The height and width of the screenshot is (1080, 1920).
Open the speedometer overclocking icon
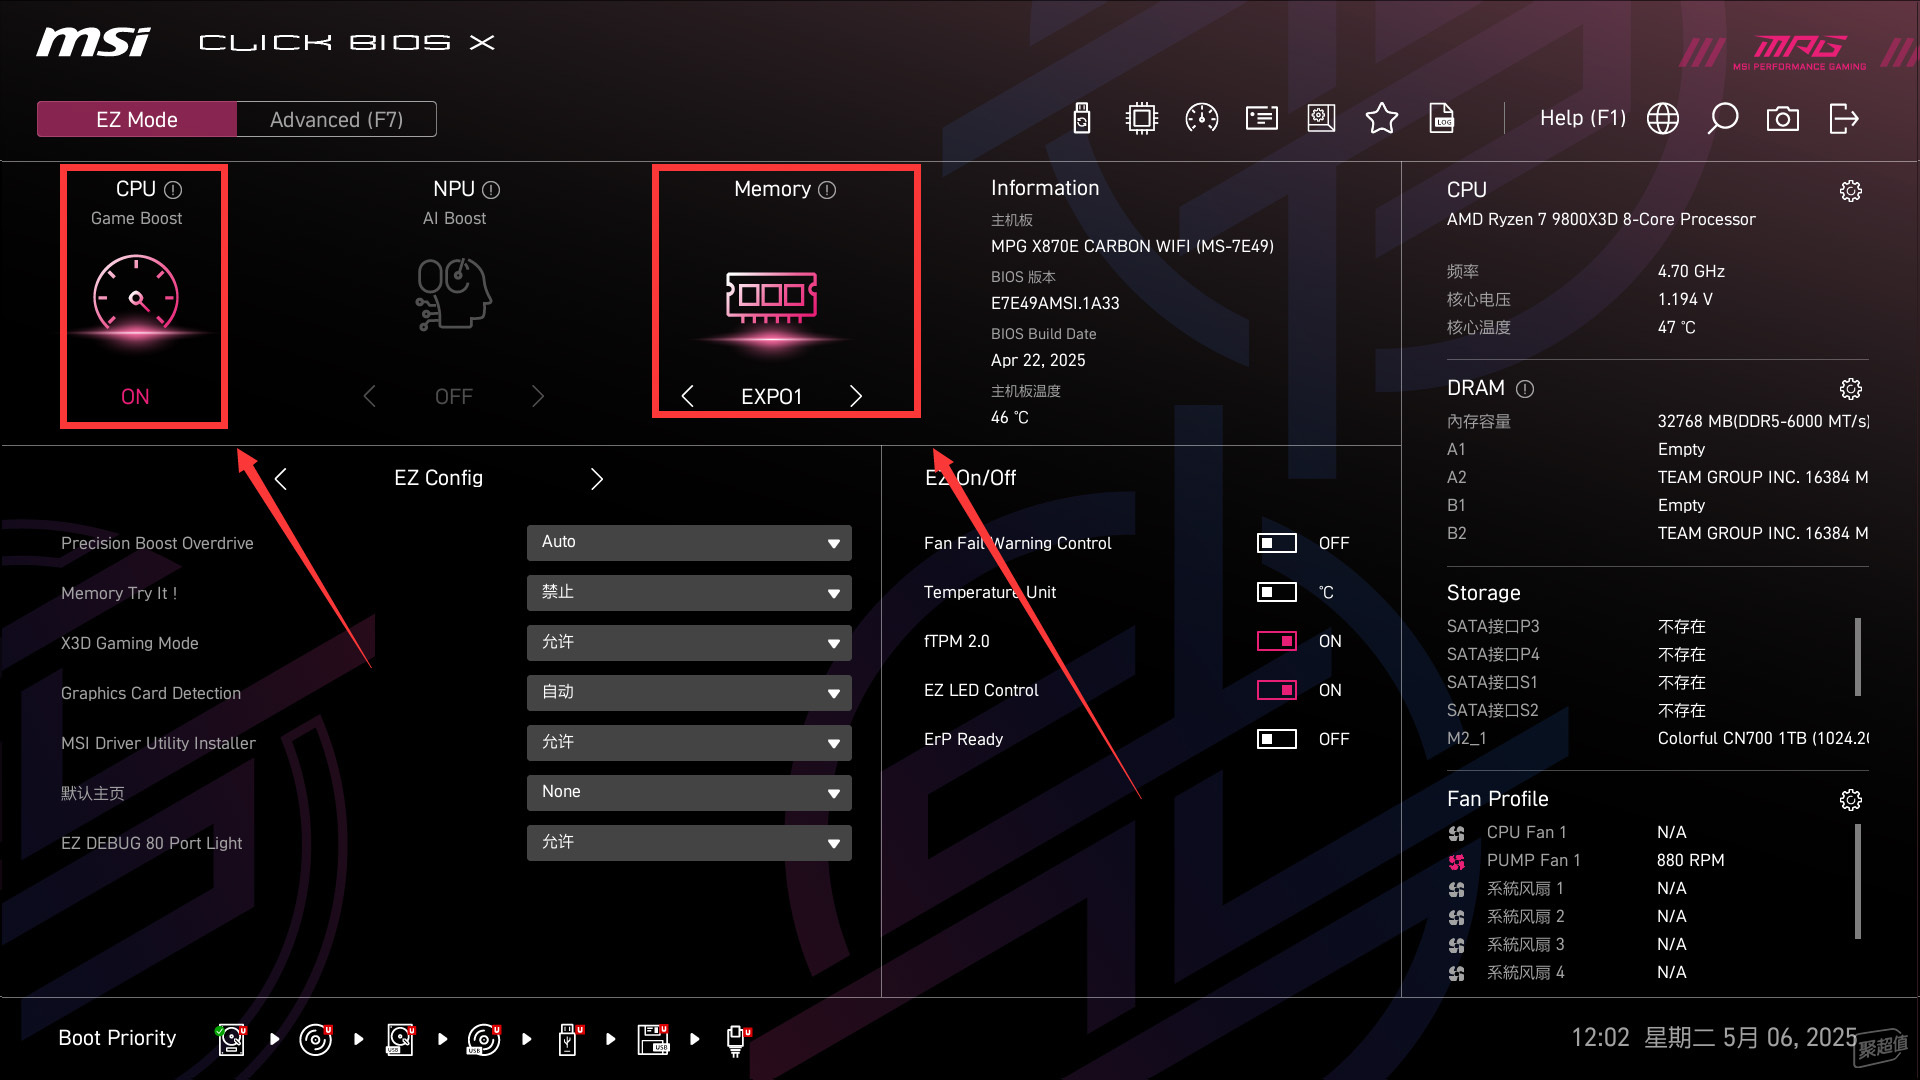pos(1201,118)
